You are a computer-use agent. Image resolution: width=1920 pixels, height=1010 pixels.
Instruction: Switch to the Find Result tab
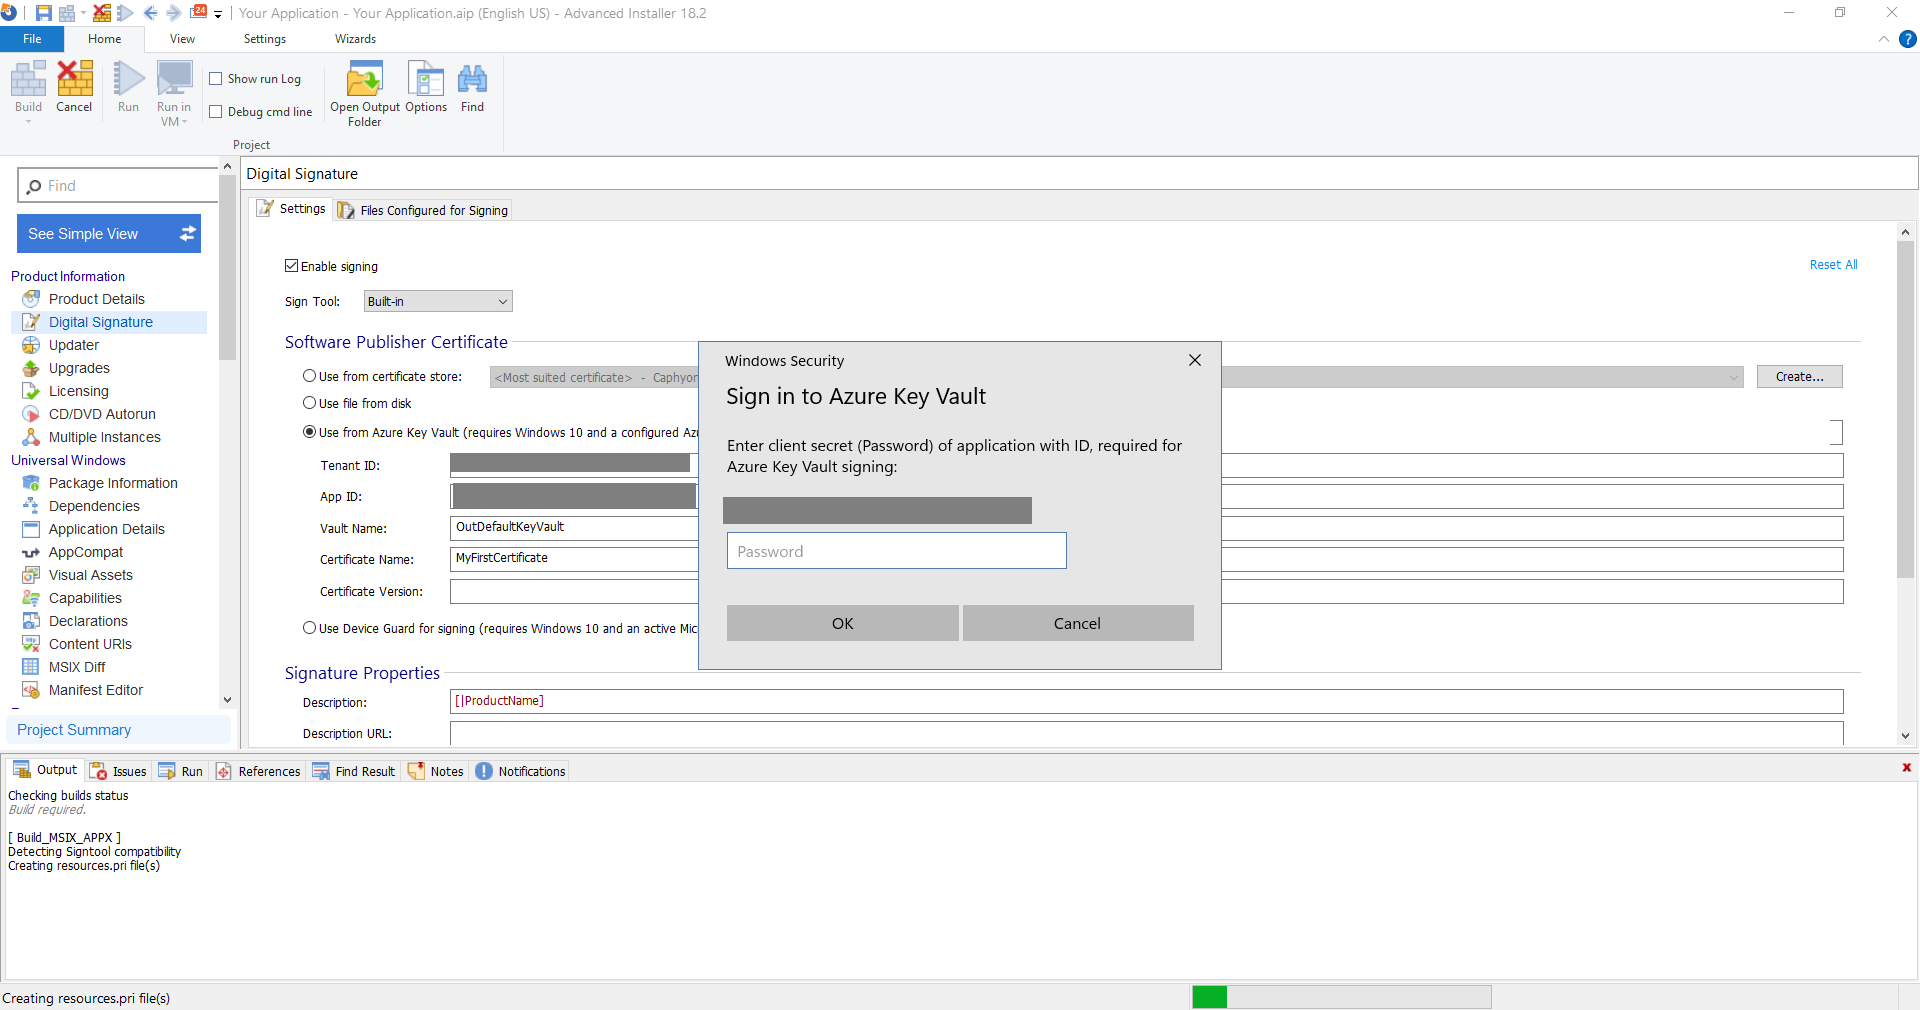(354, 771)
